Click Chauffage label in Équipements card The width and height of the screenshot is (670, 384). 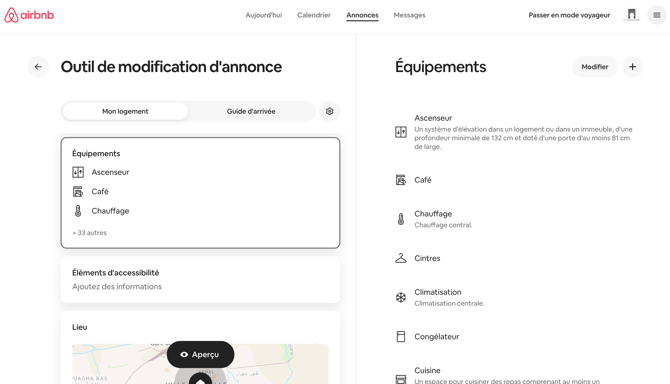click(x=110, y=211)
